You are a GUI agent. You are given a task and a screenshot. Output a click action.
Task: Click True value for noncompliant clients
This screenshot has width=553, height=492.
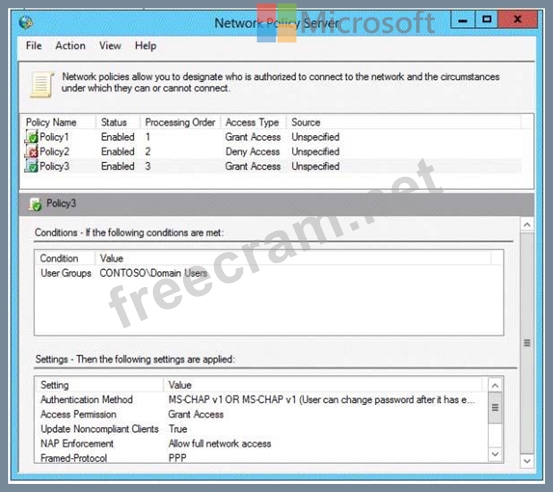(x=178, y=429)
